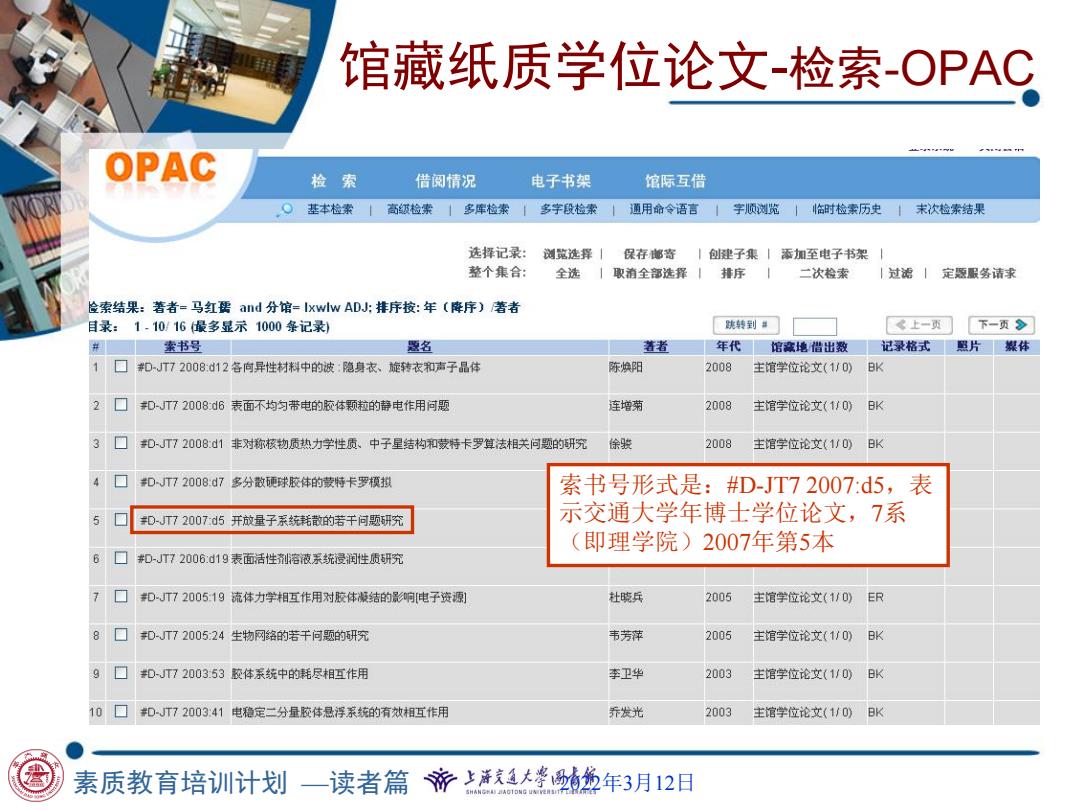Select 基本检索 in the sub-menu

[x=330, y=209]
